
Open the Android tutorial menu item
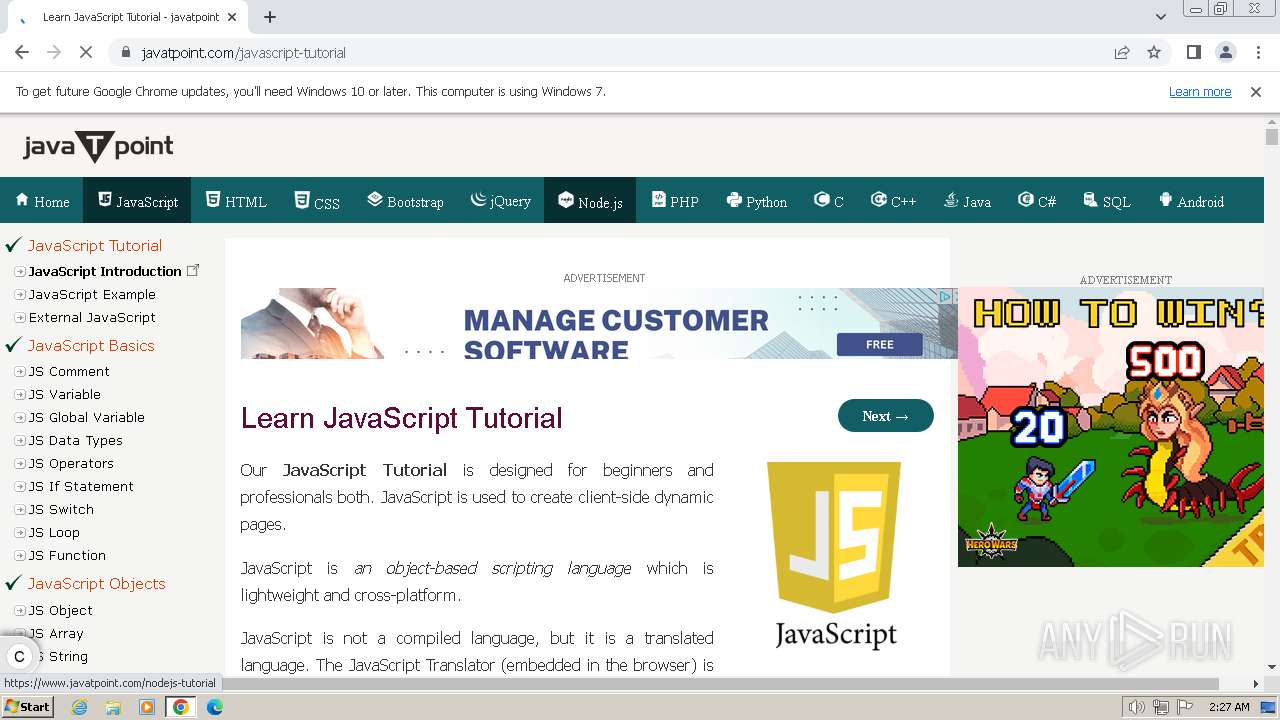click(1191, 201)
